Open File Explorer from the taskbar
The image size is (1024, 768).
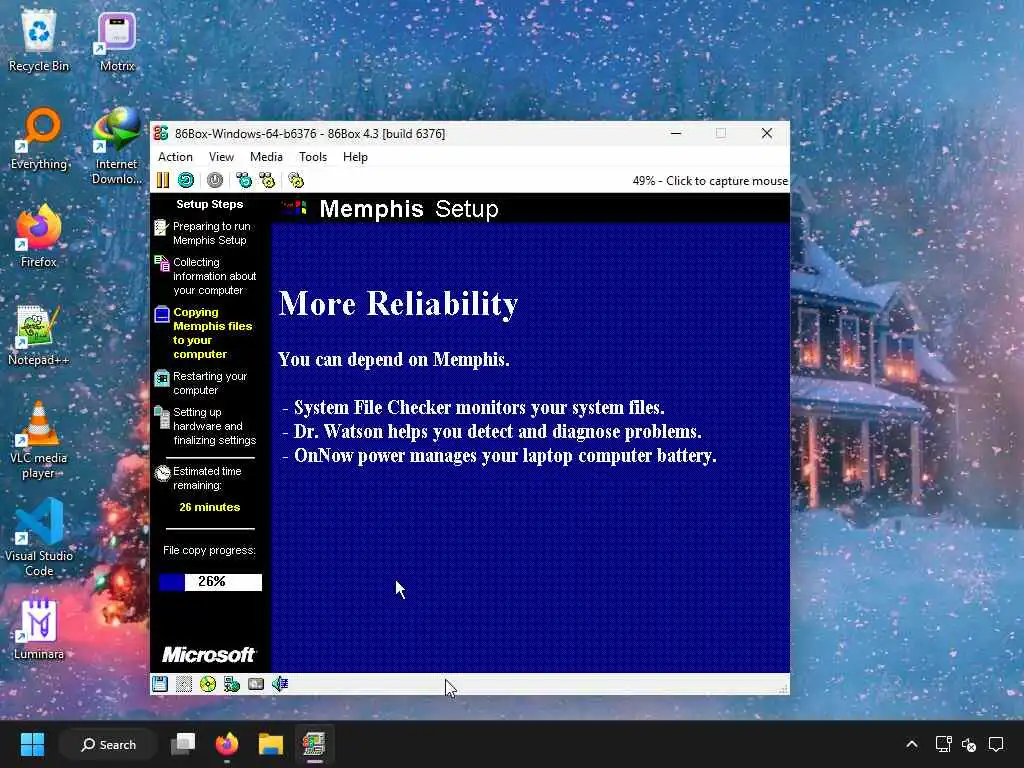click(x=270, y=744)
